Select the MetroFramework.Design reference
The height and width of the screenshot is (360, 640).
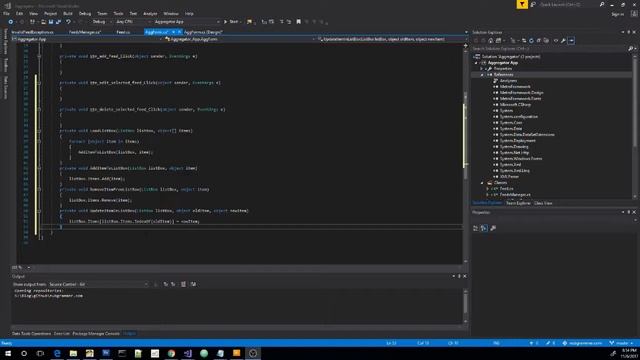pyautogui.click(x=521, y=93)
